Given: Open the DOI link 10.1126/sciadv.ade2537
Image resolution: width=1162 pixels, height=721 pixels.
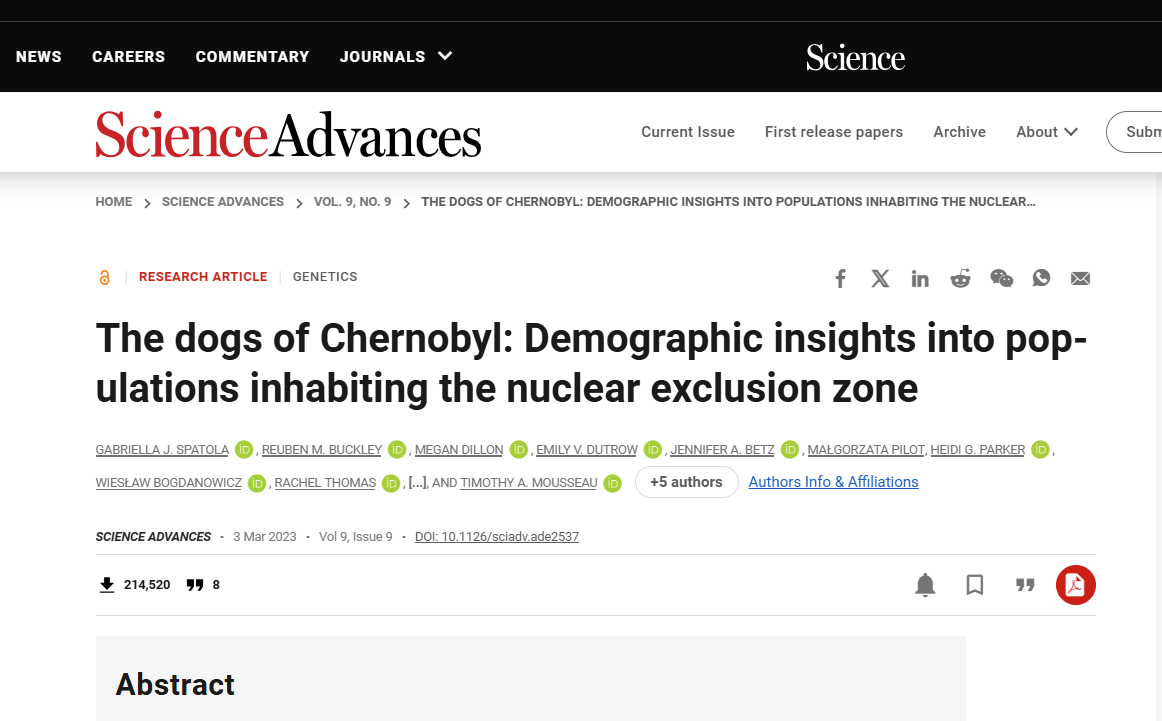Looking at the screenshot, I should (497, 536).
